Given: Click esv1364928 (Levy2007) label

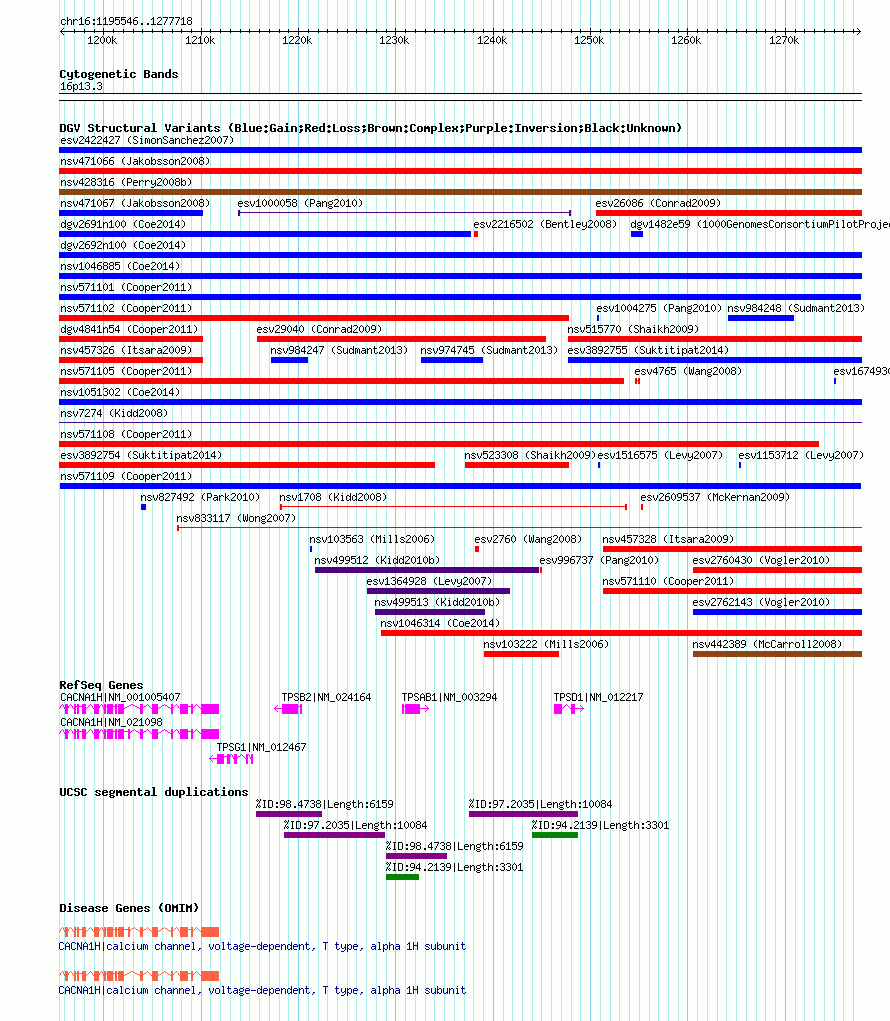Looking at the screenshot, I should (429, 581).
